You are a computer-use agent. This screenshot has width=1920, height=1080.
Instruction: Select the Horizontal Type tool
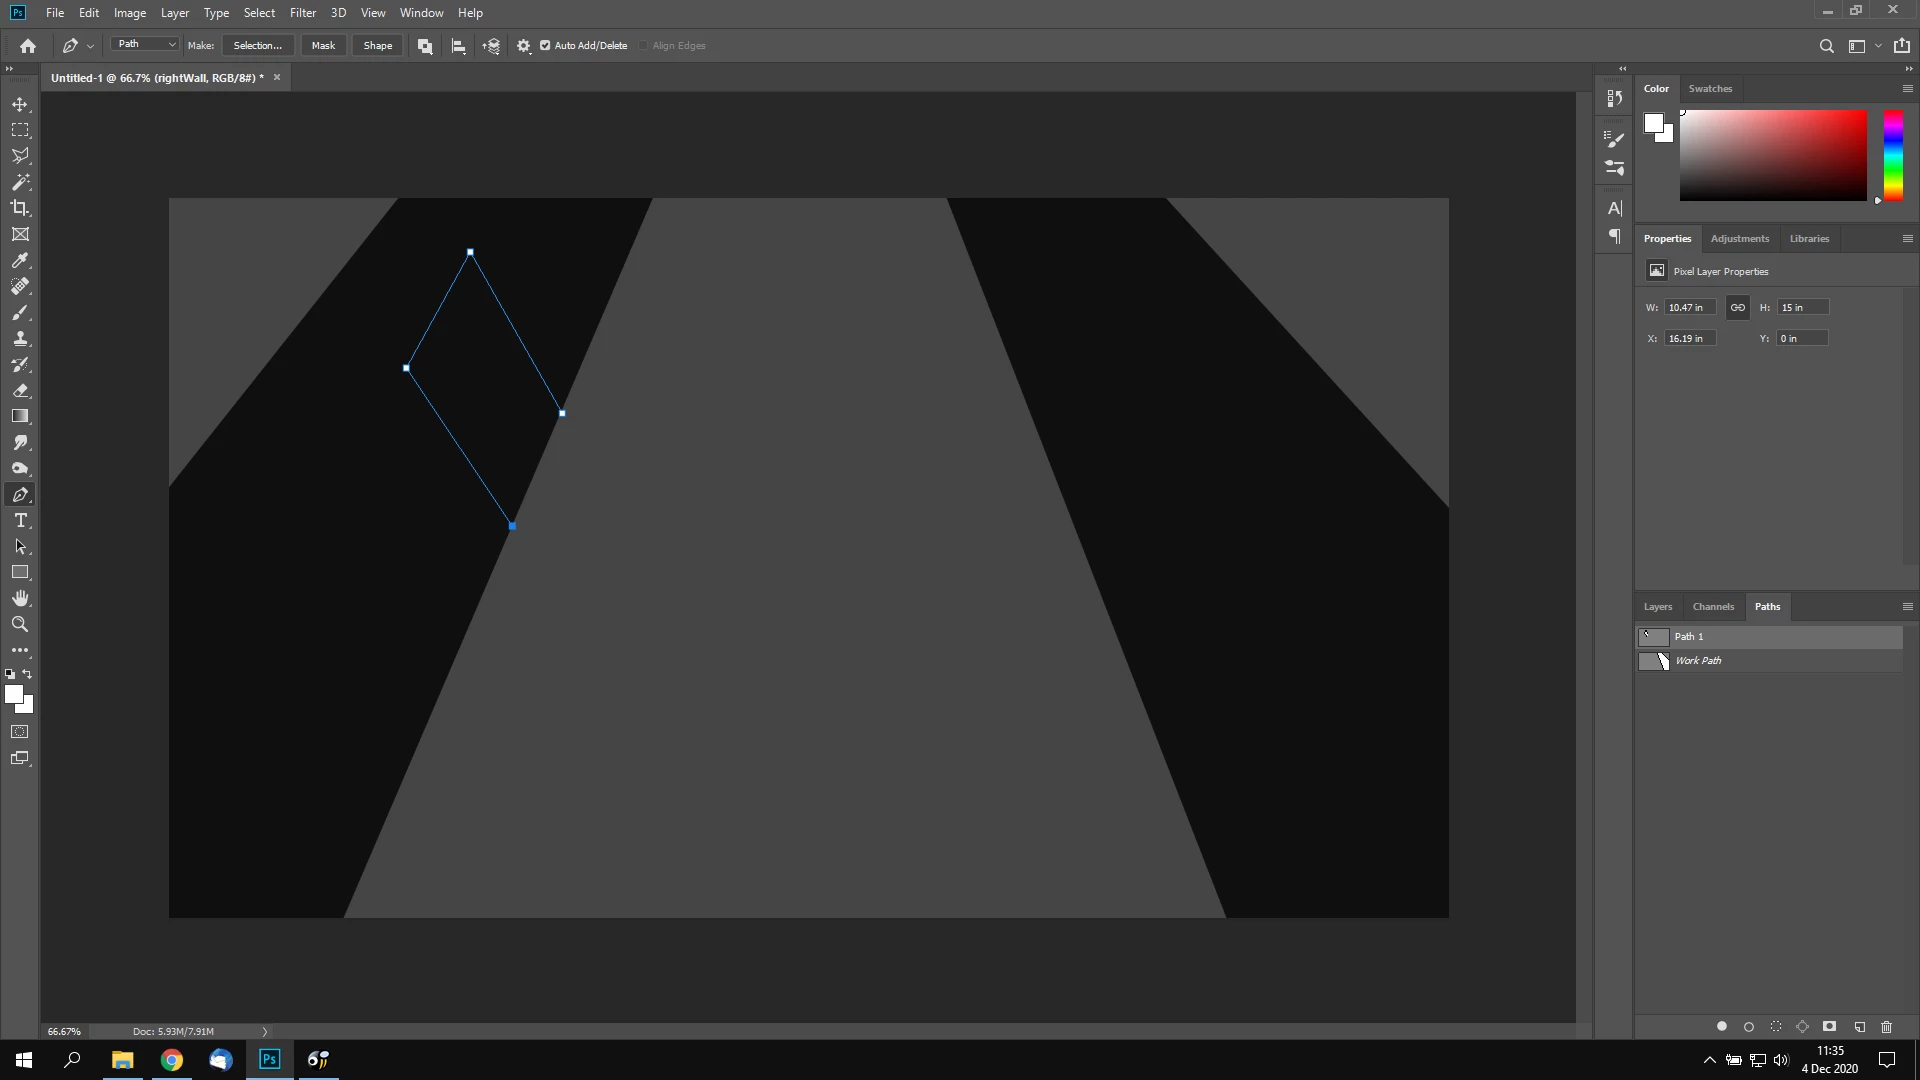coord(20,521)
